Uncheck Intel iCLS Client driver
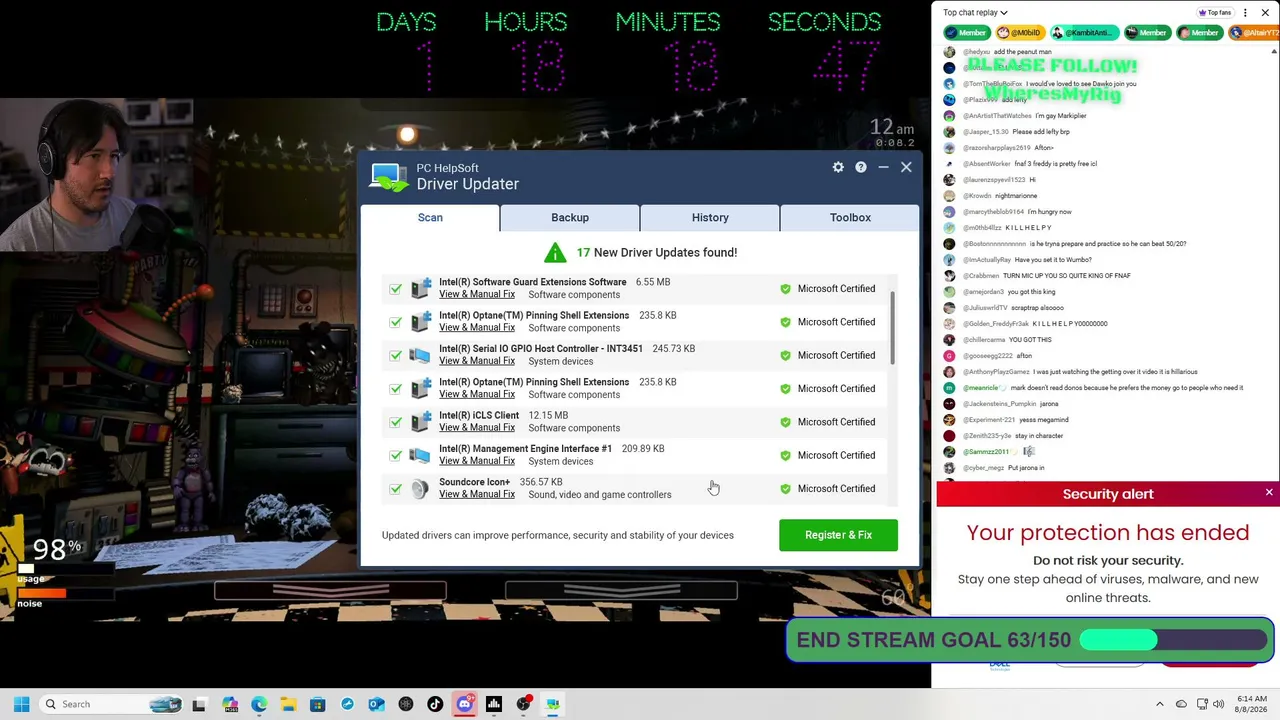Viewport: 1280px width, 720px height. coord(395,422)
